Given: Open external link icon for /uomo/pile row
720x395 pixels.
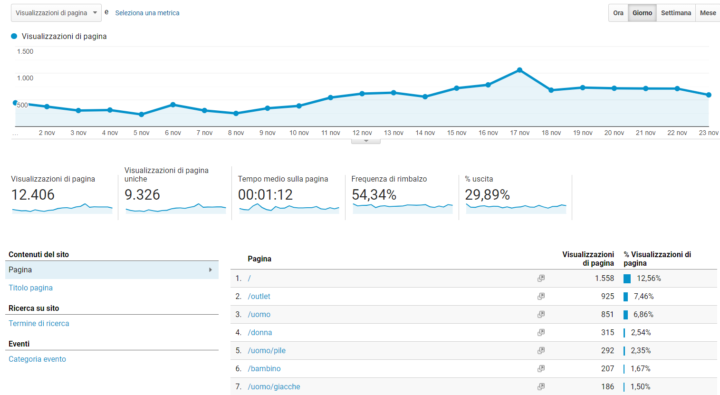Looking at the screenshot, I should point(541,350).
